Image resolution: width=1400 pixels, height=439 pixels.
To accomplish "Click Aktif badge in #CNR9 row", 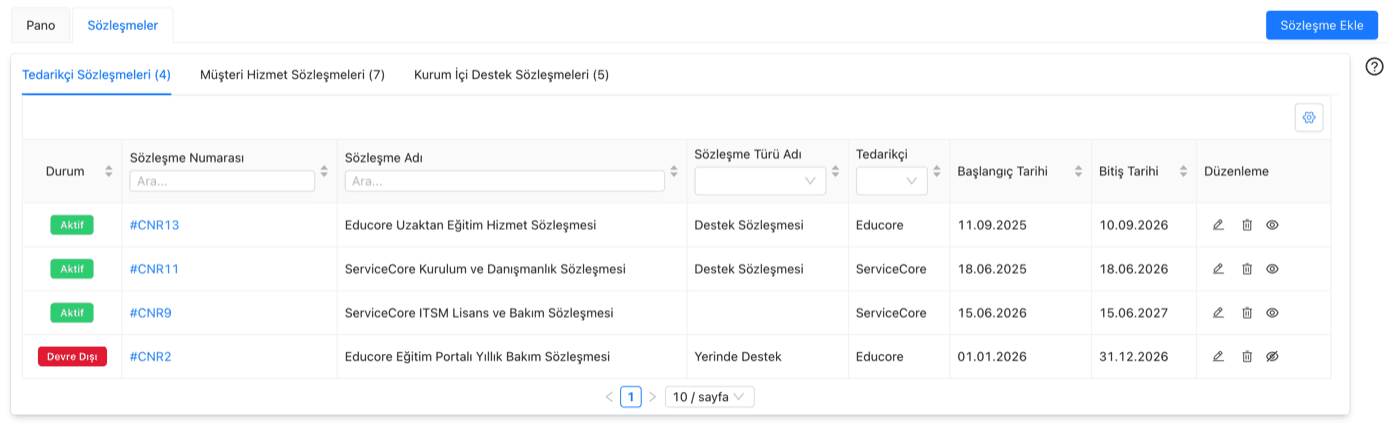I will coord(72,313).
